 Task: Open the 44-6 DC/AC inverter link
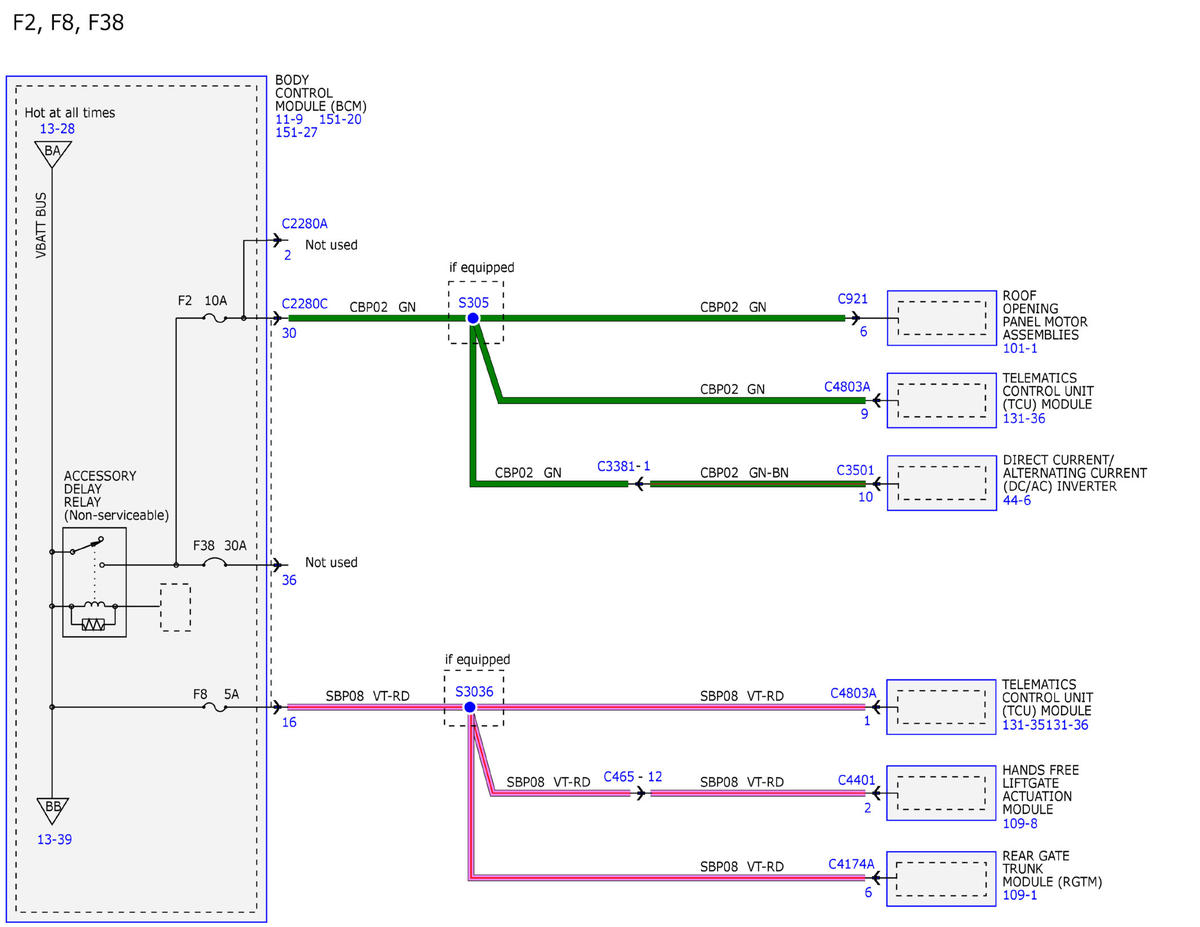click(x=1016, y=500)
